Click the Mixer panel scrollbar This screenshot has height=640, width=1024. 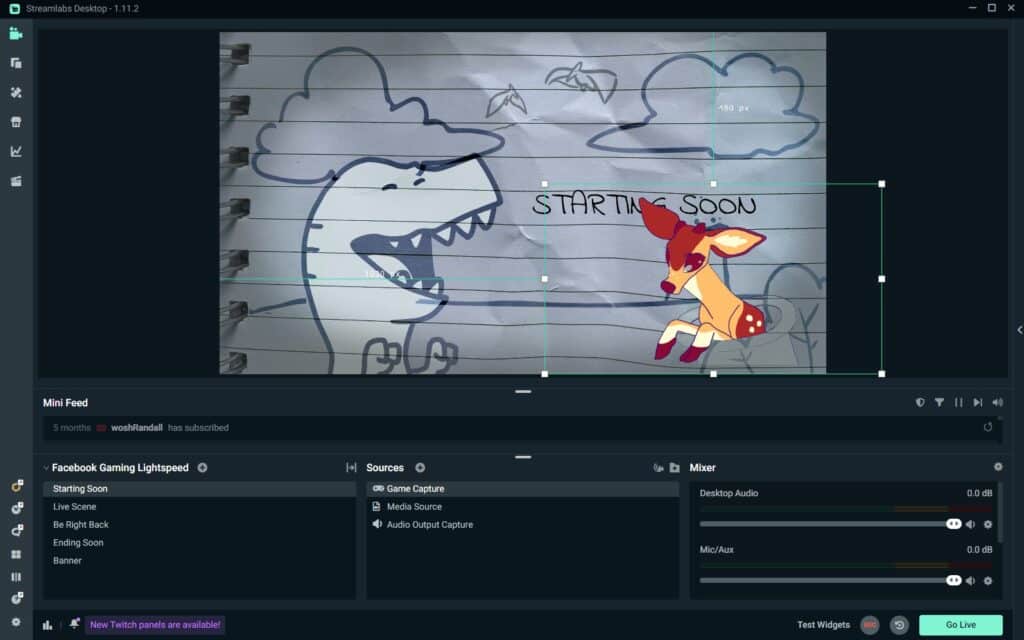[x=1000, y=513]
